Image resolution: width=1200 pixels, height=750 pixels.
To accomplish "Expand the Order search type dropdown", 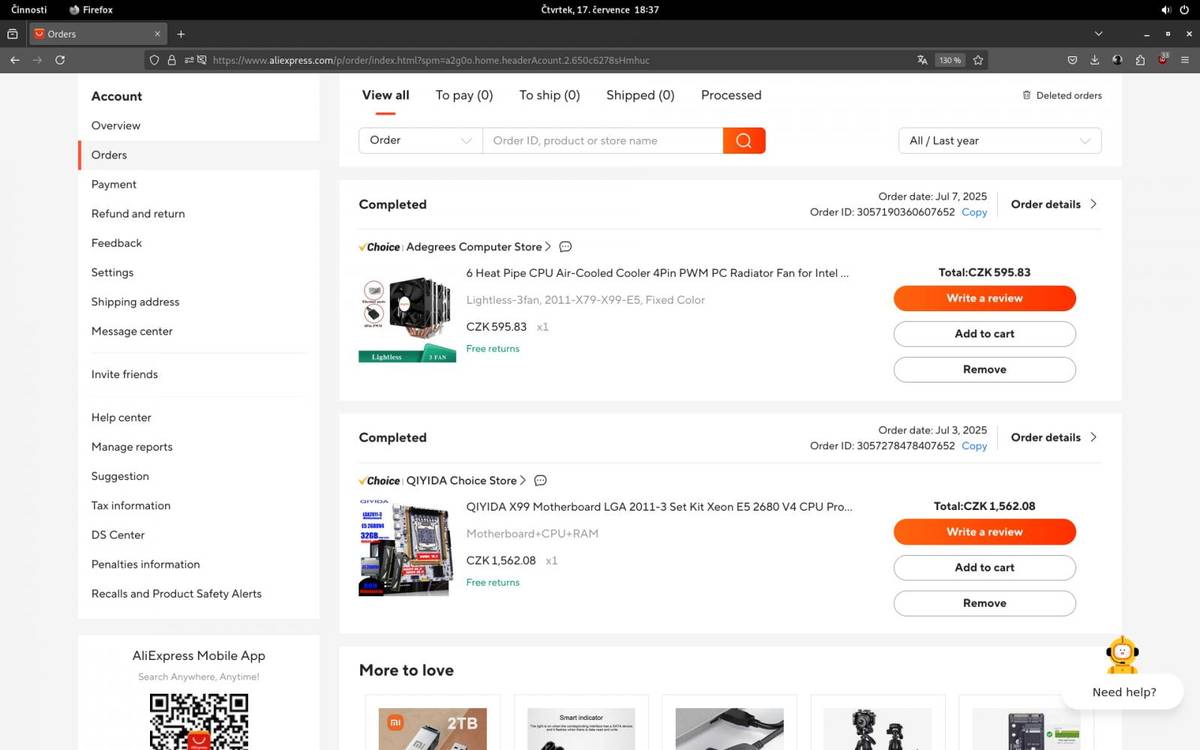I will tap(420, 141).
